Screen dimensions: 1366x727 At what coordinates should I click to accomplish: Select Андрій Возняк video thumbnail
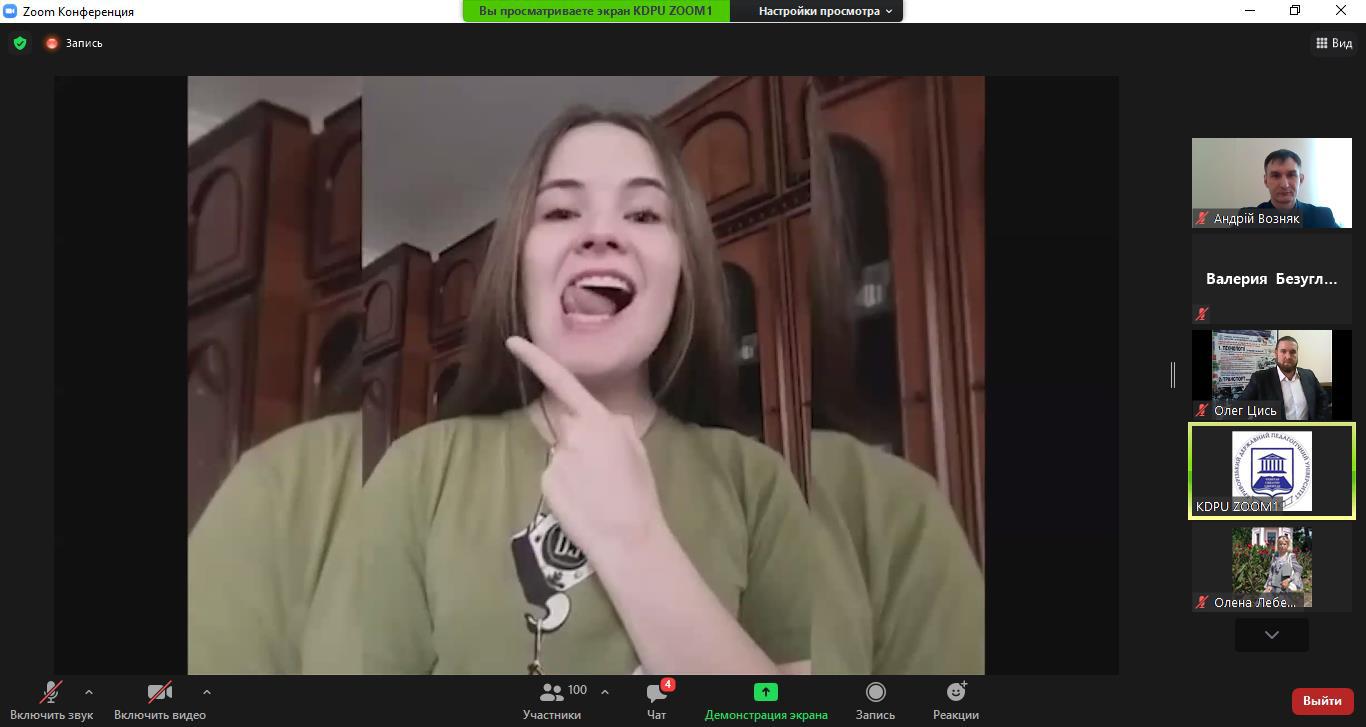(x=1271, y=183)
